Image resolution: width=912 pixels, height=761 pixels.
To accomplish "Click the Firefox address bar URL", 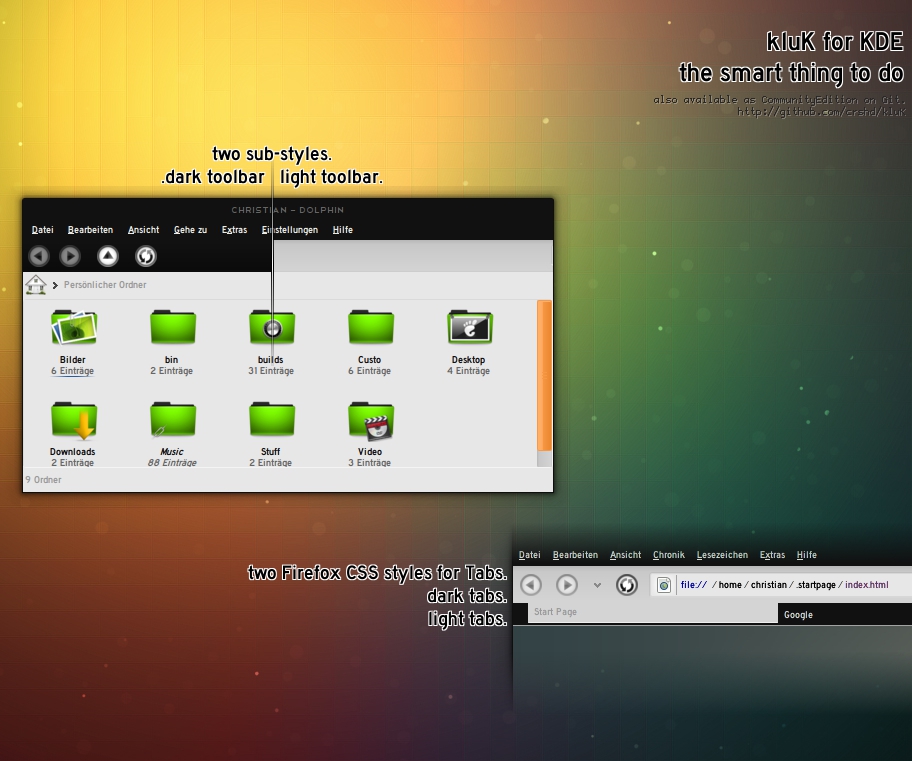I will tap(784, 585).
